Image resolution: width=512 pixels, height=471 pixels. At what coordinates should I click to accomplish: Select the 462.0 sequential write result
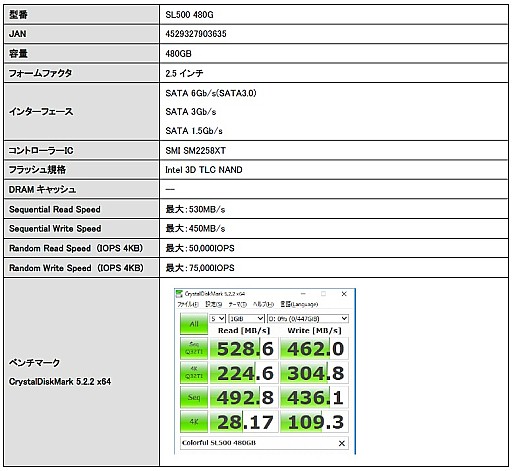click(314, 349)
